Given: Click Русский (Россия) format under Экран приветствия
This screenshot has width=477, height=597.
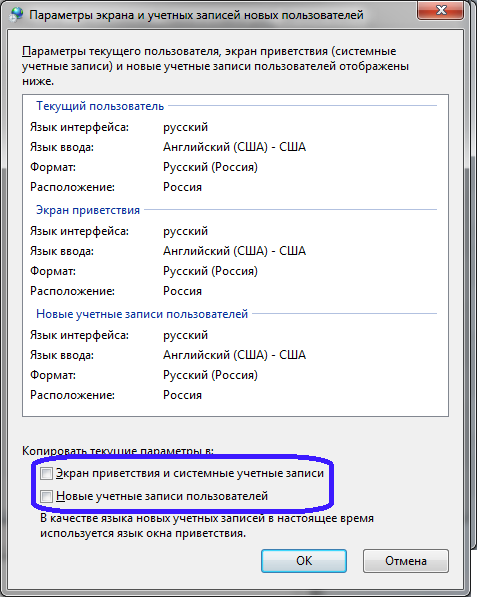Looking at the screenshot, I should 211,271.
